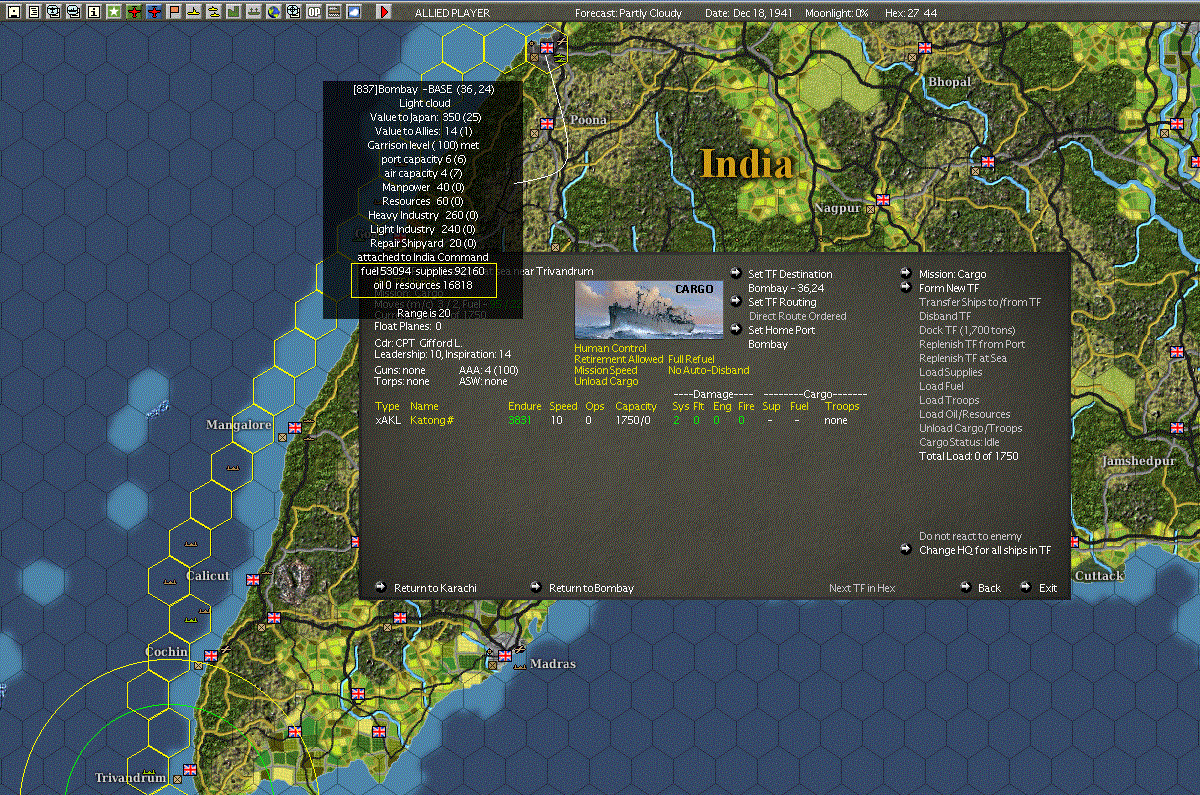
Task: Click the crosshair target toolbar icon
Action: [x=294, y=12]
